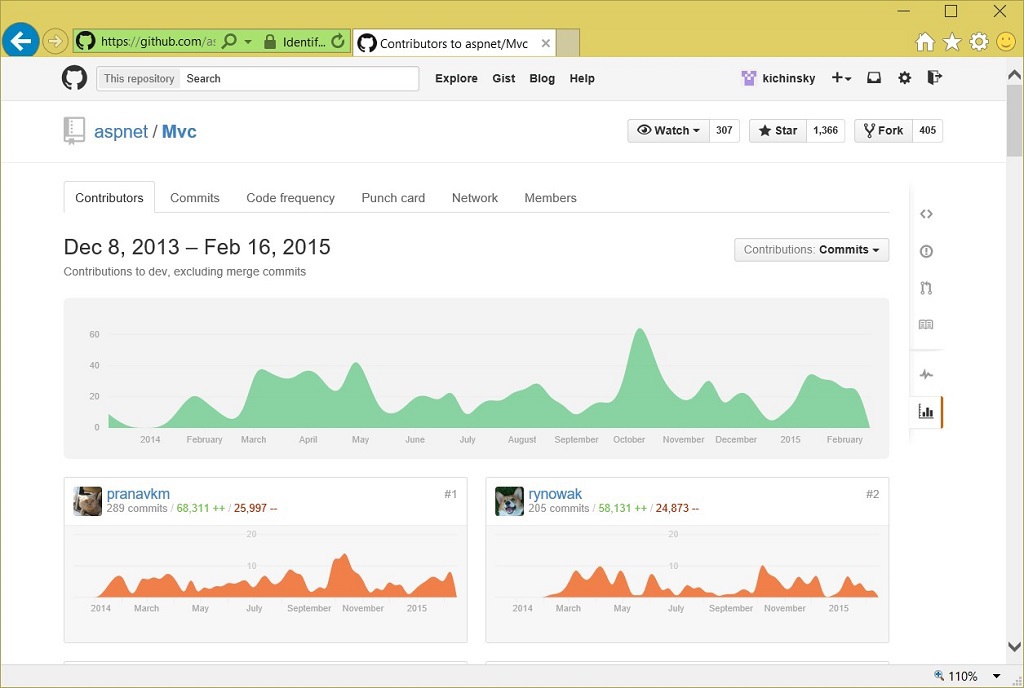The width and height of the screenshot is (1024, 688).
Task: Click the address bar URL field
Action: pyautogui.click(x=157, y=42)
